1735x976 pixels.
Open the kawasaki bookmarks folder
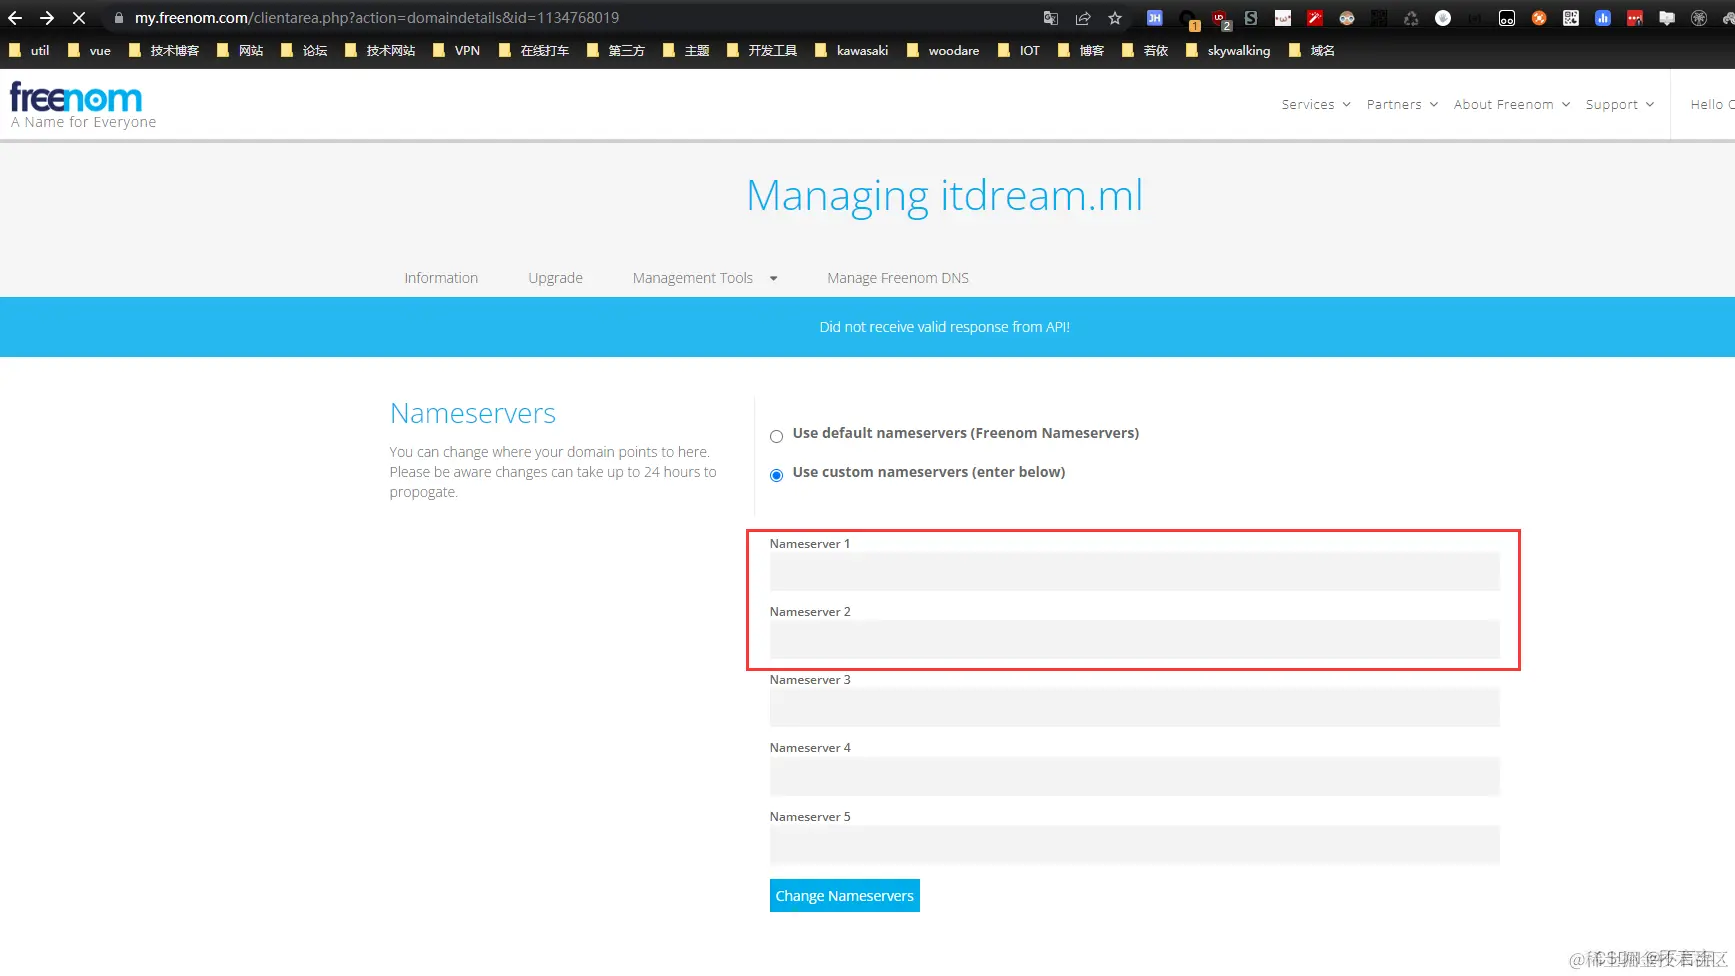click(851, 50)
